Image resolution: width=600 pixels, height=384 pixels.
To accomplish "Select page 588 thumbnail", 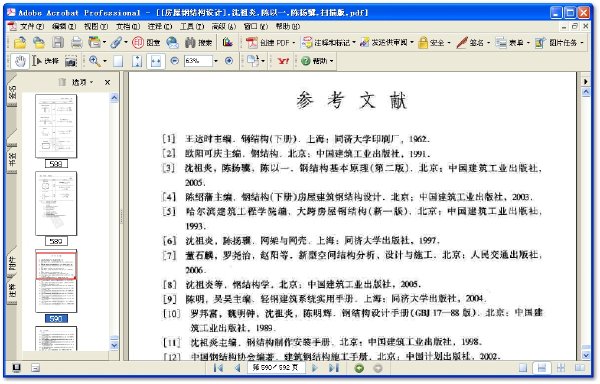I will coord(56,126).
